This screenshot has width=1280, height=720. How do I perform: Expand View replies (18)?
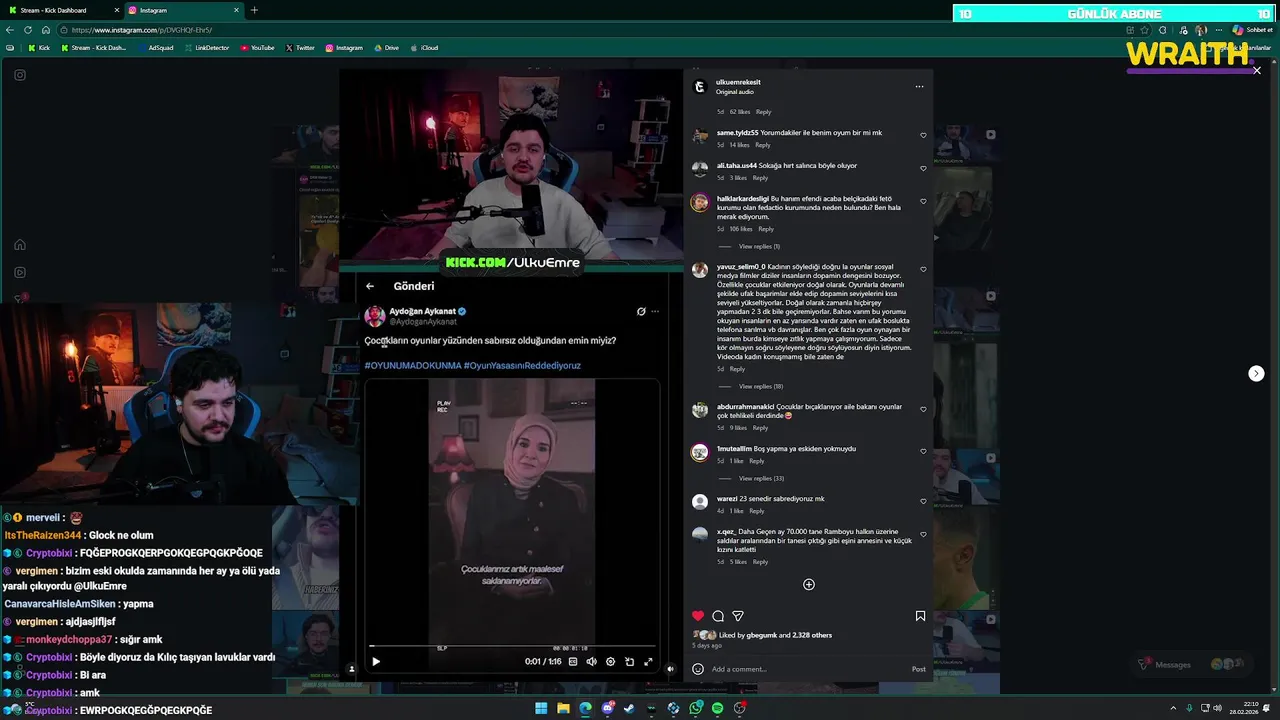761,386
